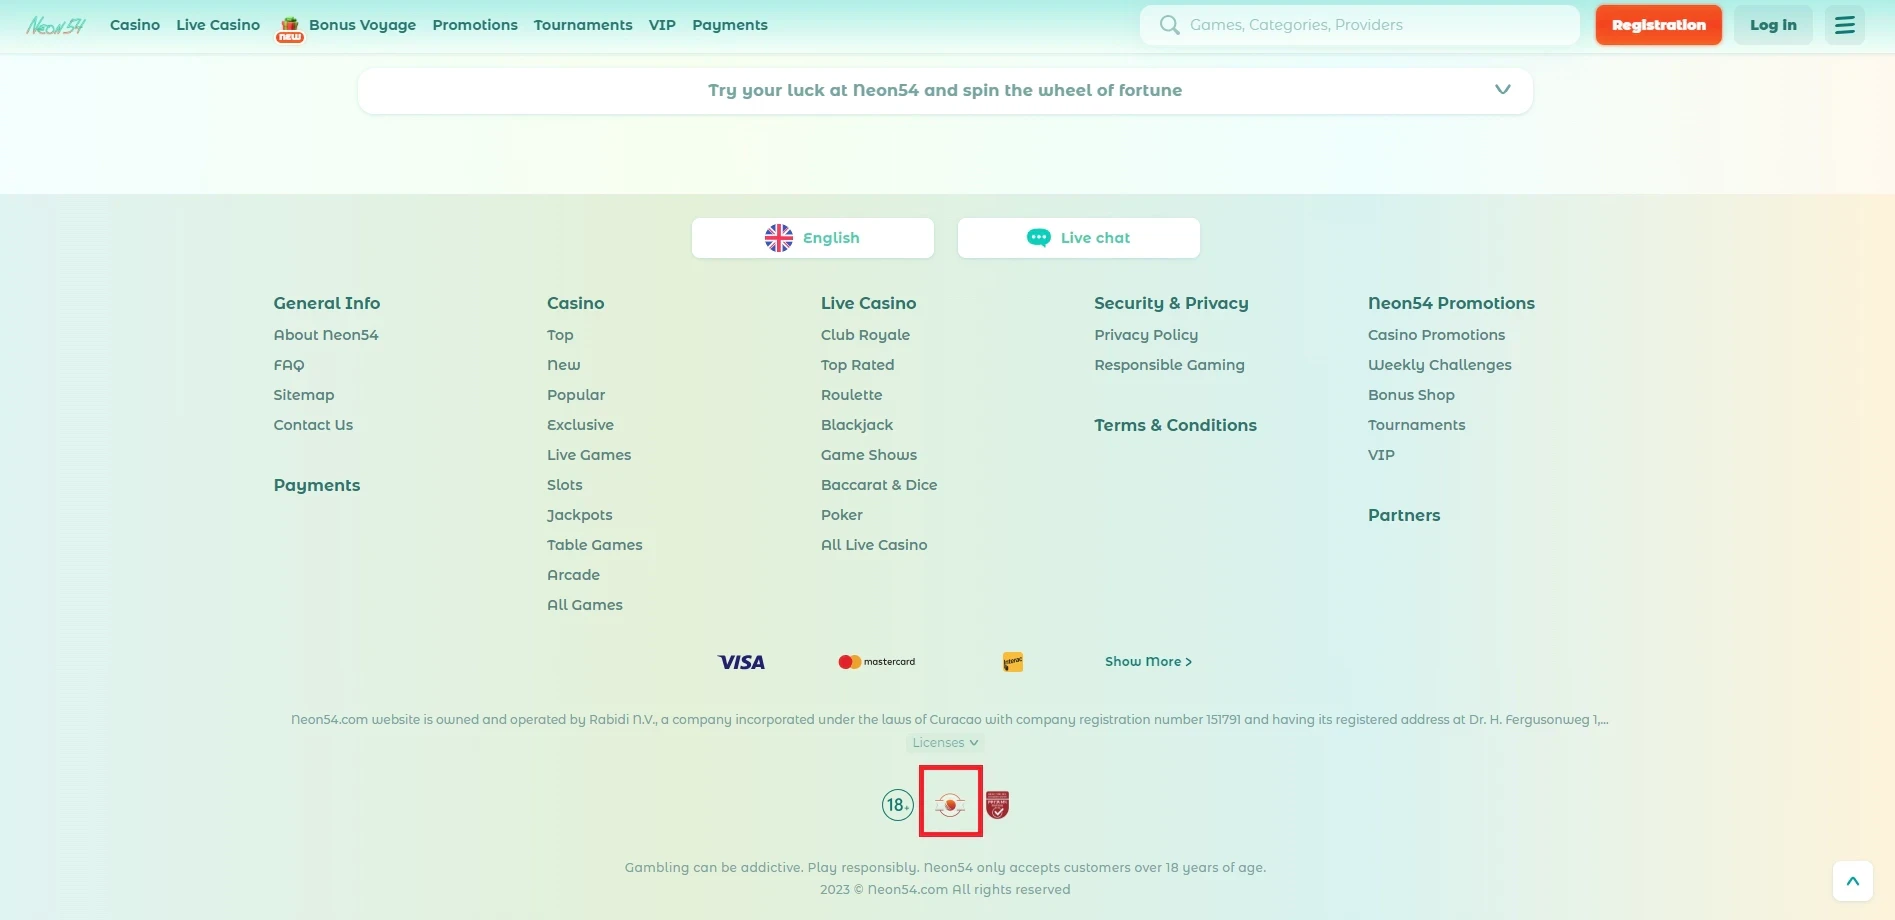
Task: Open the Game Shows link
Action: point(869,455)
